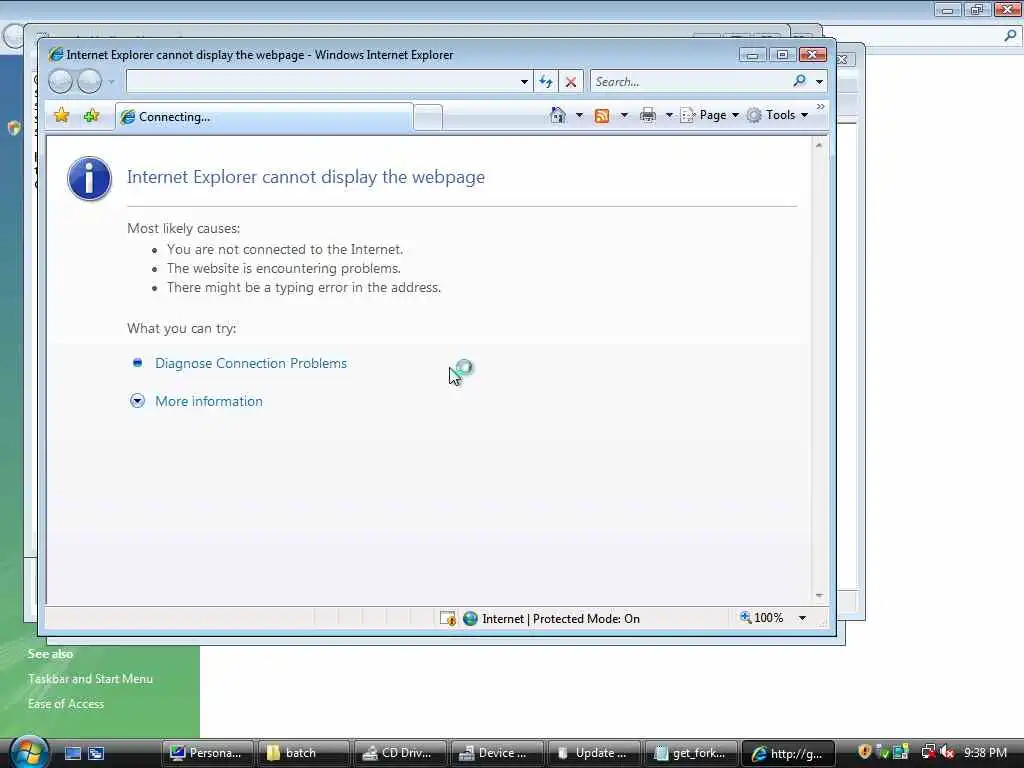
Task: Switch to Persona... taskbar window
Action: pos(207,753)
